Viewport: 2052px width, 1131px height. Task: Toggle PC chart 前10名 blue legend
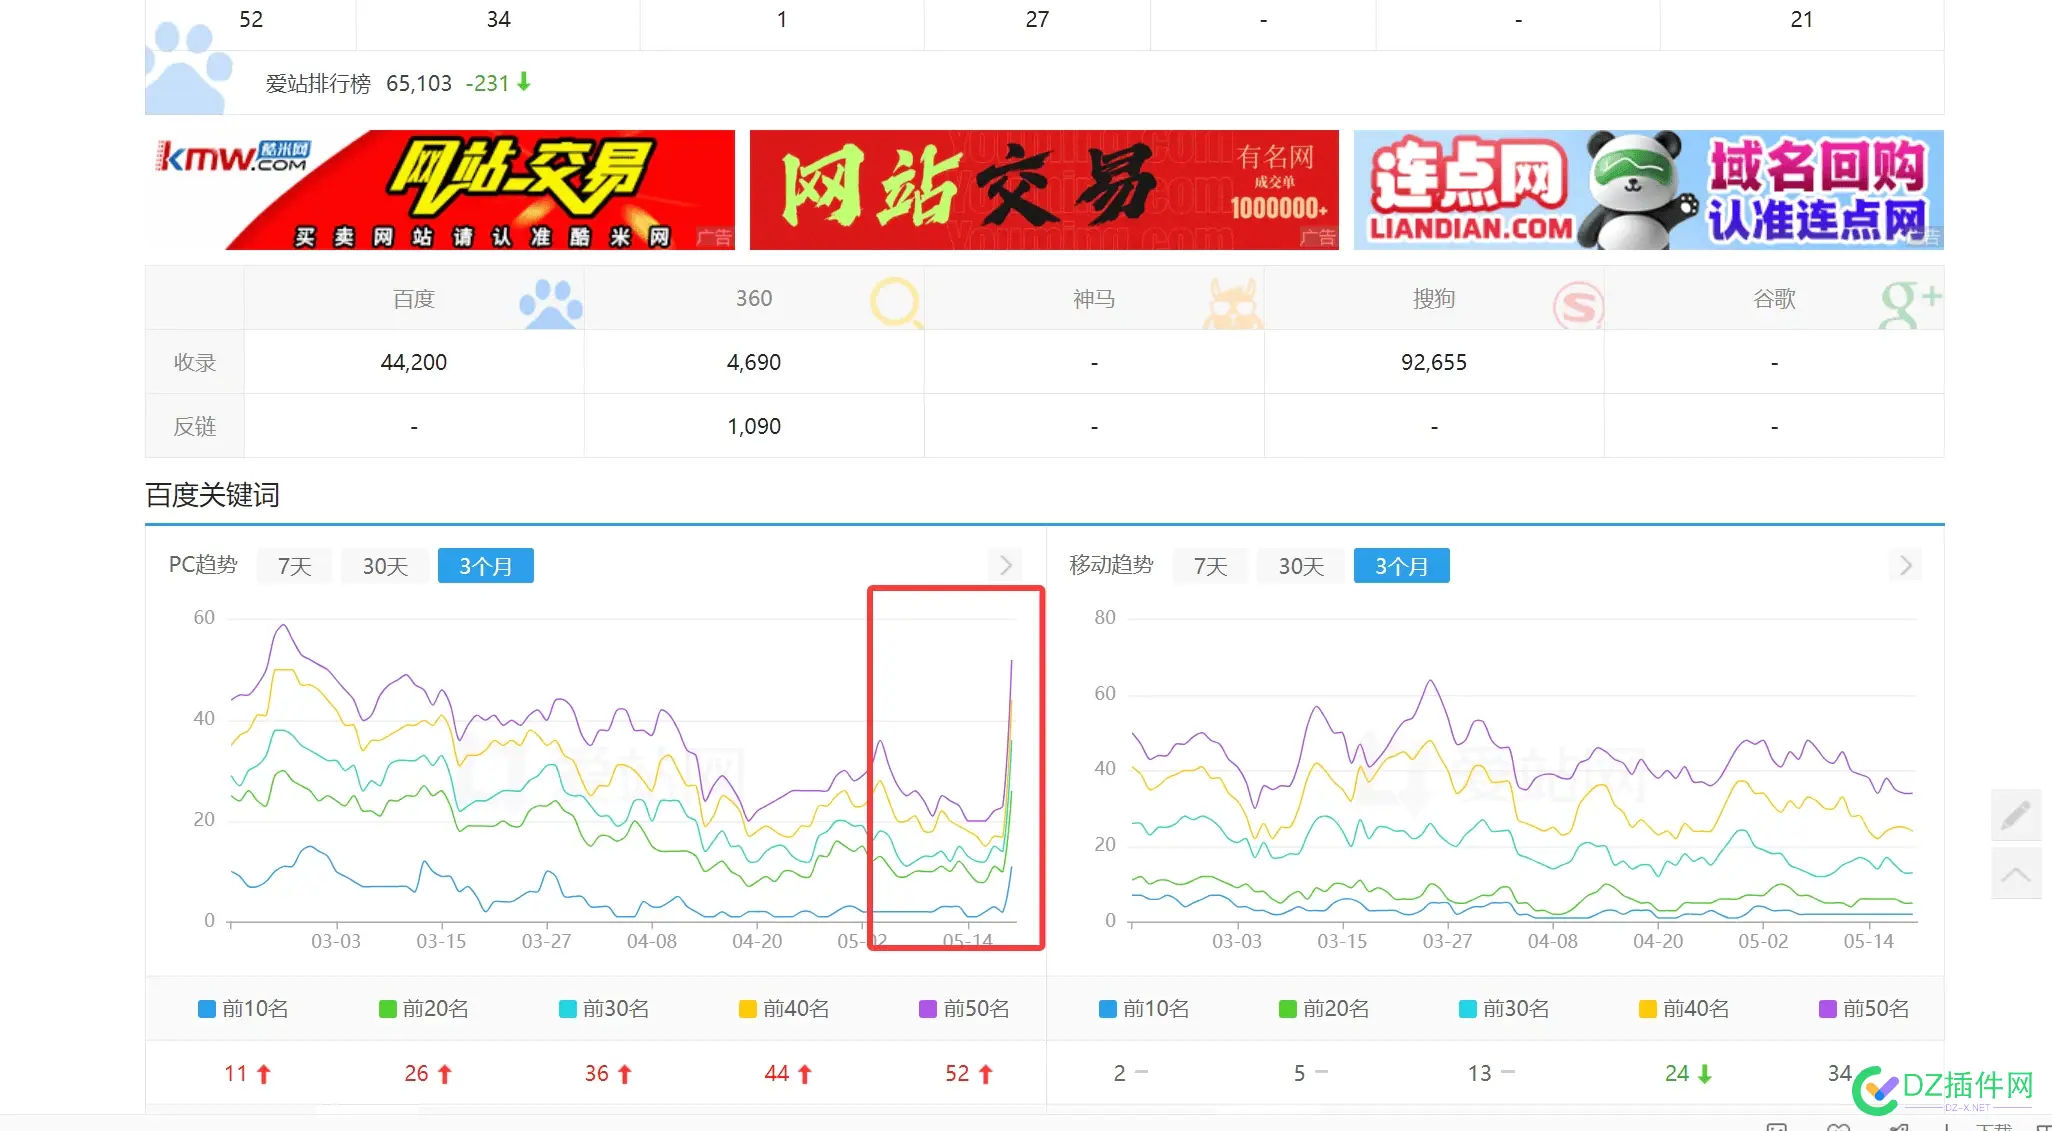coord(243,1009)
